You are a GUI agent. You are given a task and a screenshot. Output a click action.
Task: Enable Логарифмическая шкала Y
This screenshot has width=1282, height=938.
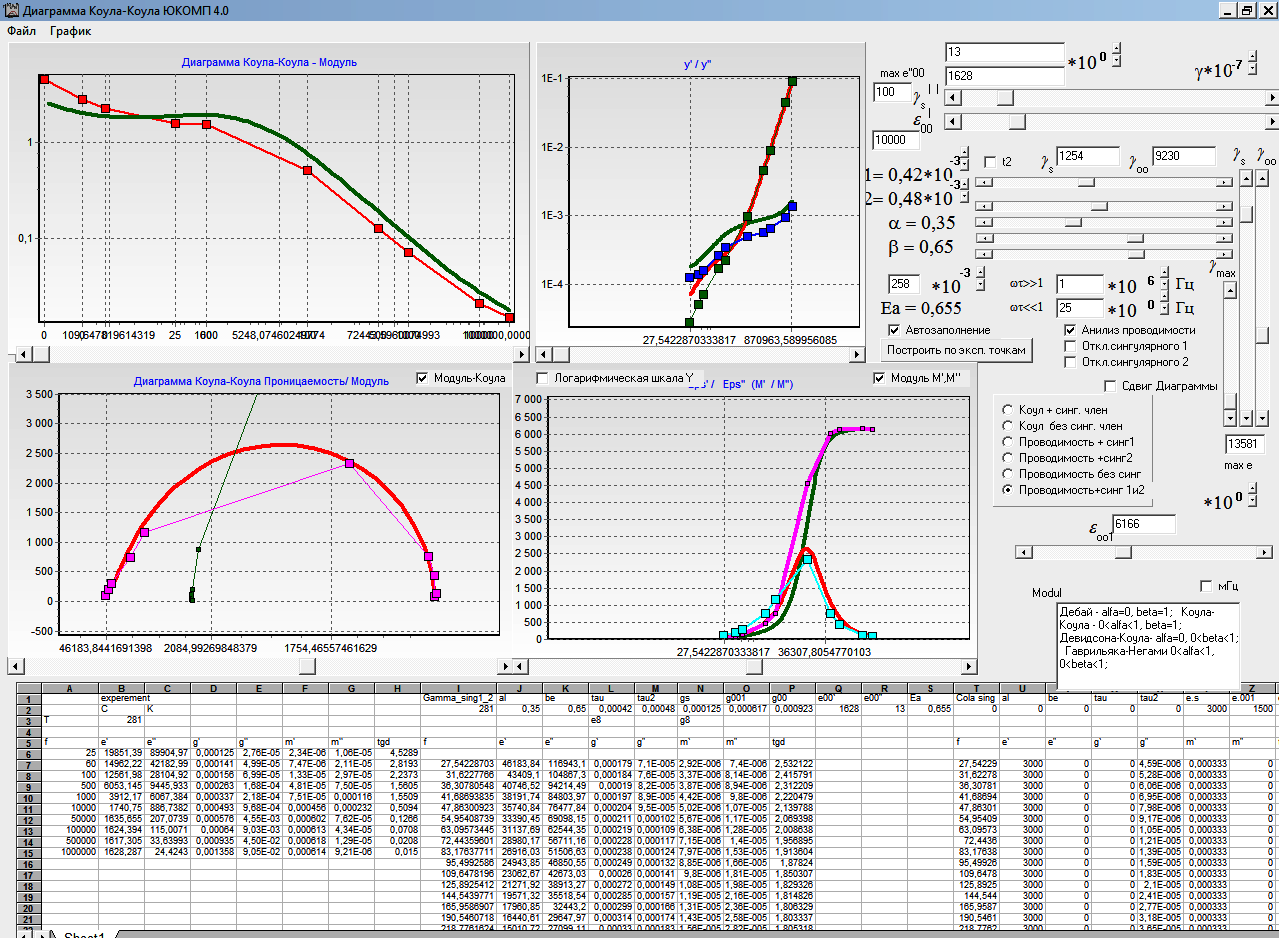(x=542, y=378)
